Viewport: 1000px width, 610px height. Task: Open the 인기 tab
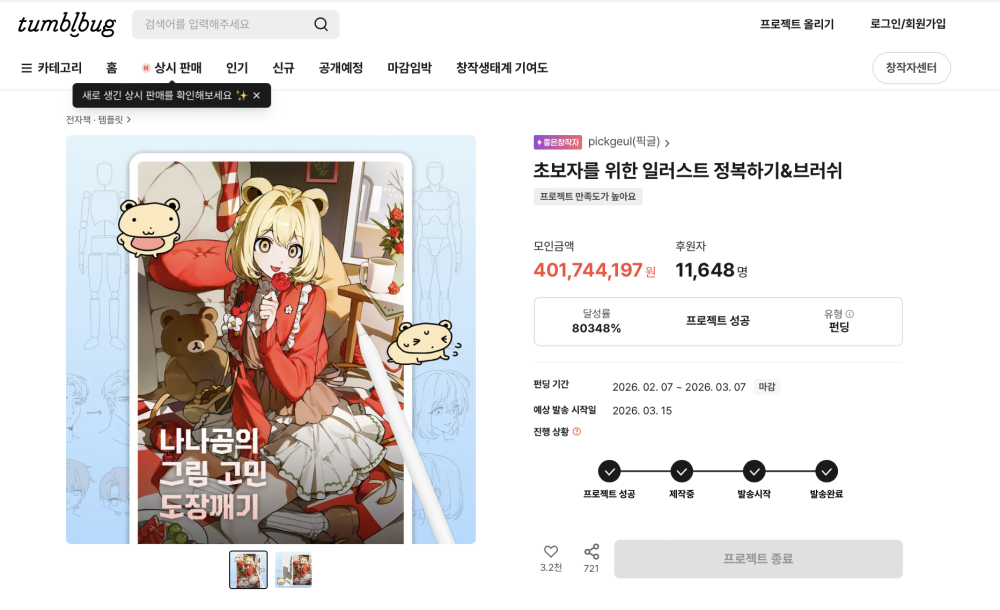point(237,68)
